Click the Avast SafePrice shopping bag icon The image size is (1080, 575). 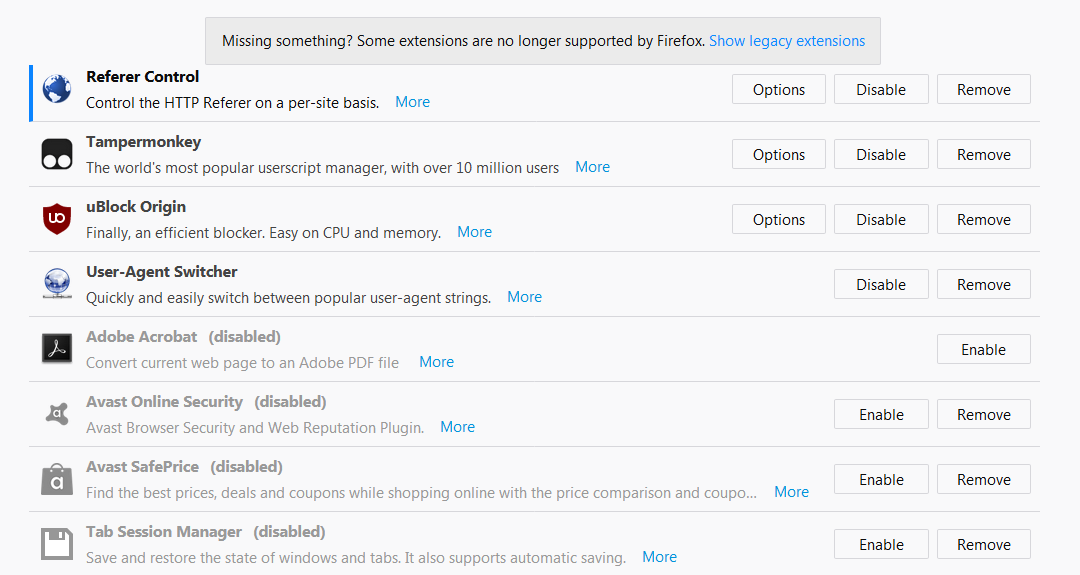click(56, 479)
